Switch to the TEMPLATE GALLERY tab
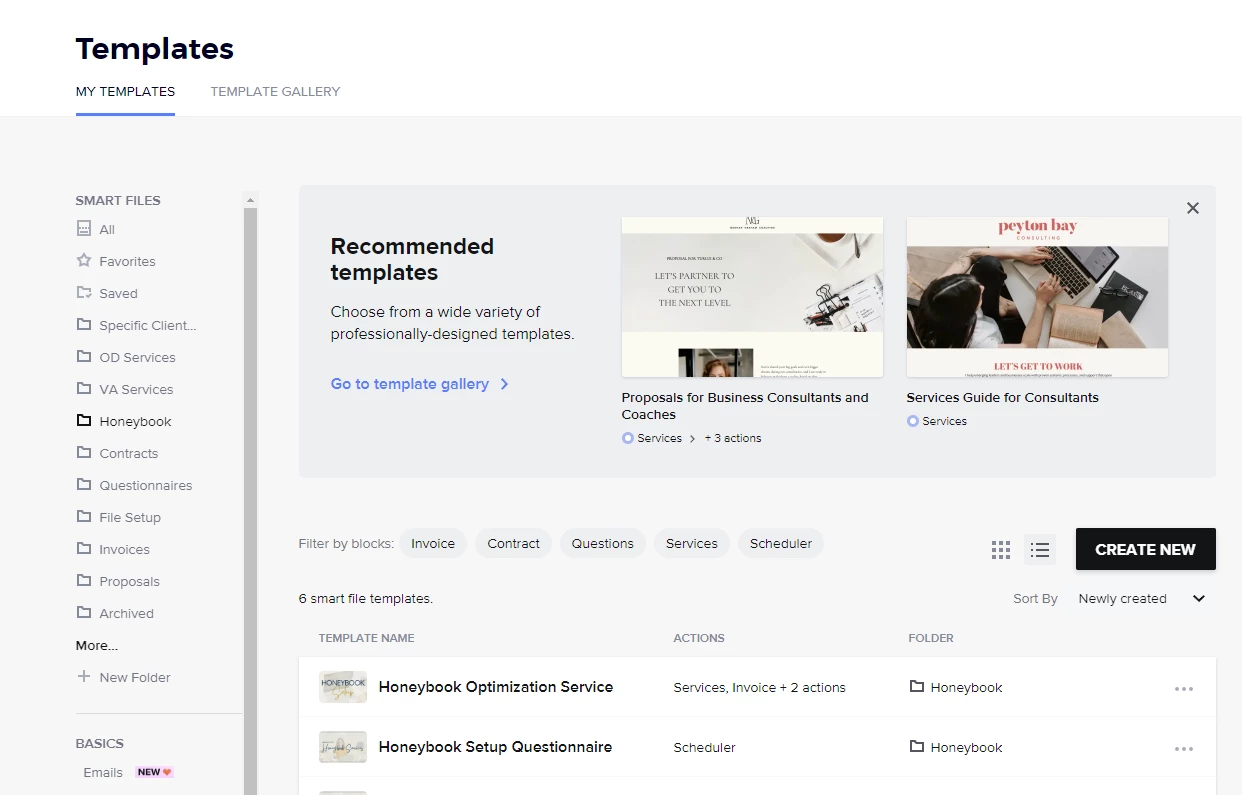This screenshot has height=795, width=1242. pyautogui.click(x=275, y=91)
